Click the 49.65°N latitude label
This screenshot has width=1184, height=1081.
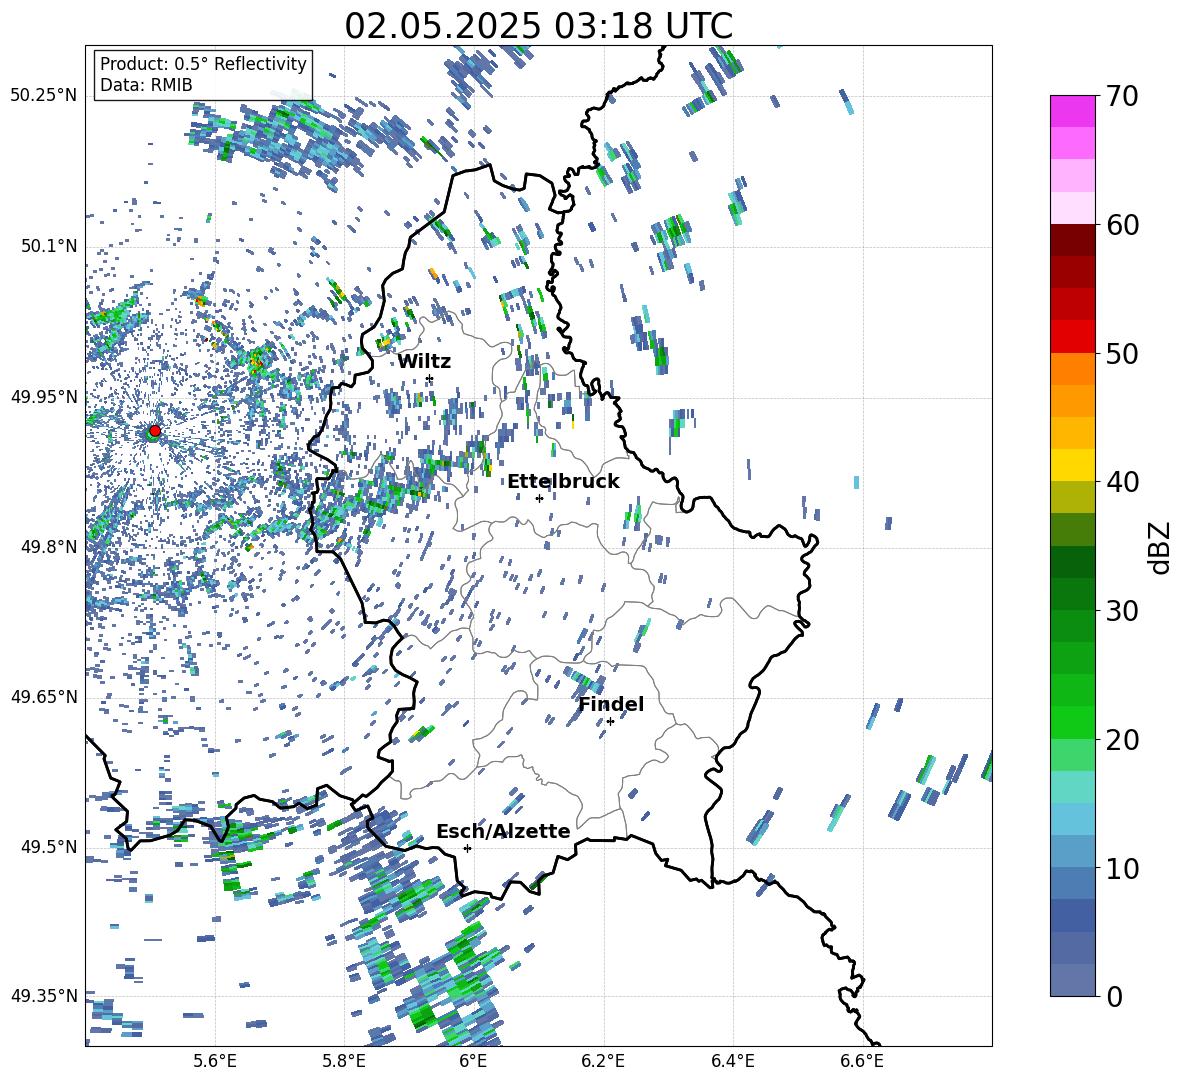(44, 697)
